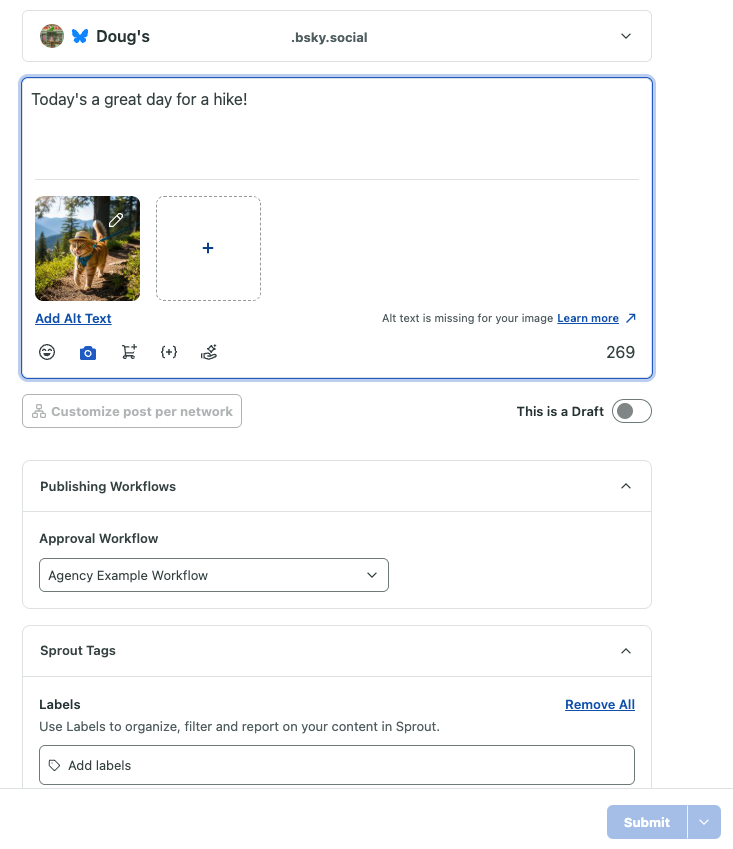Open AI Assist via the sparkle hand icon

209,352
